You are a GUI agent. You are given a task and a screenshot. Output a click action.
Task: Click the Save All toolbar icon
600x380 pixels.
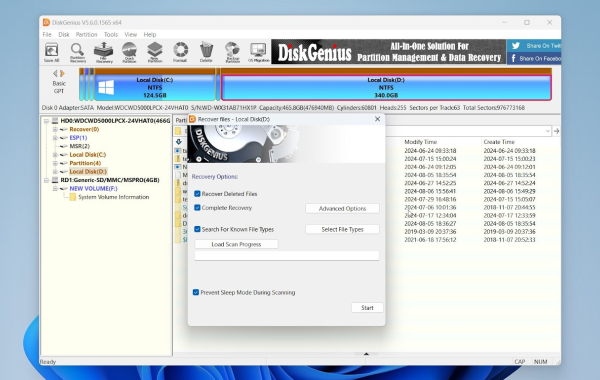click(51, 52)
